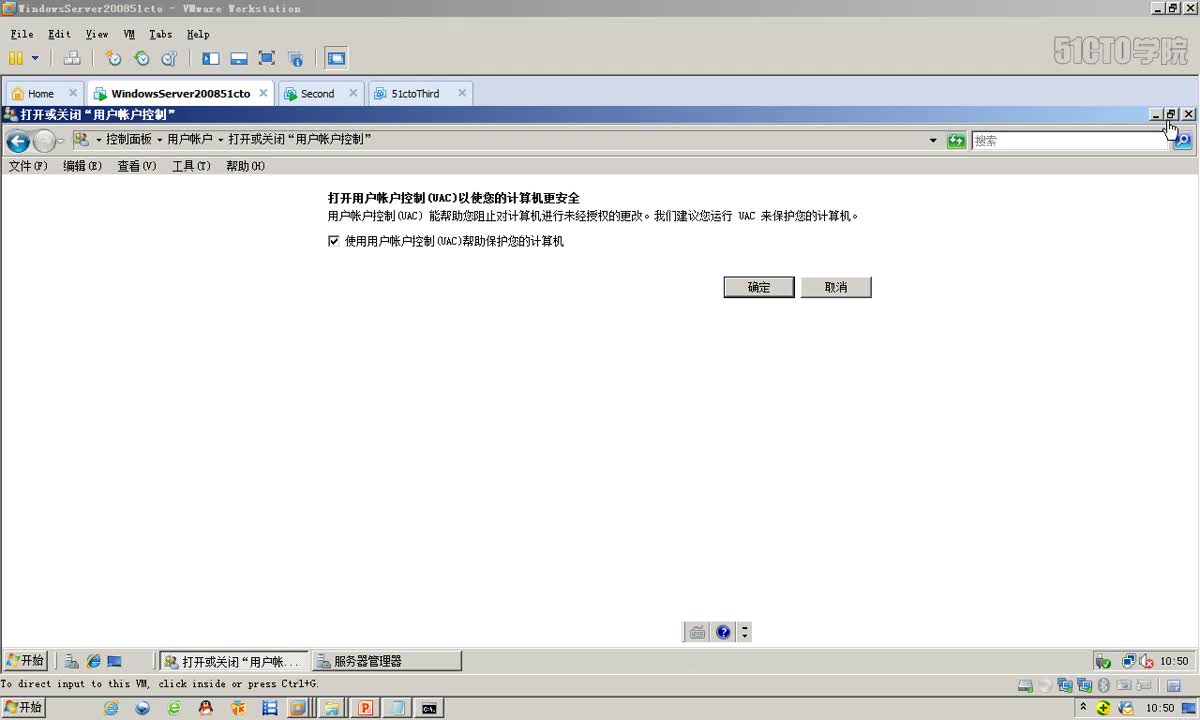1200x720 pixels.
Task: Click the green refresh icon by address bar
Action: [x=956, y=141]
